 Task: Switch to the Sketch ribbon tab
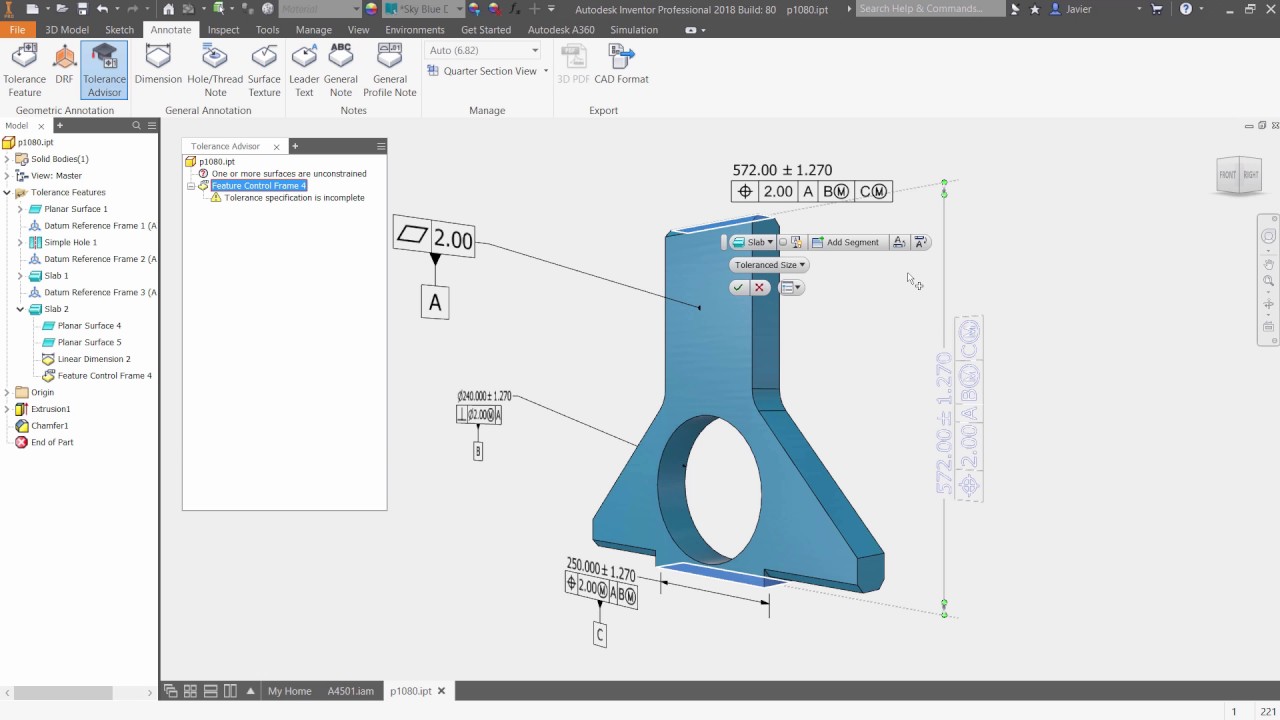click(119, 30)
